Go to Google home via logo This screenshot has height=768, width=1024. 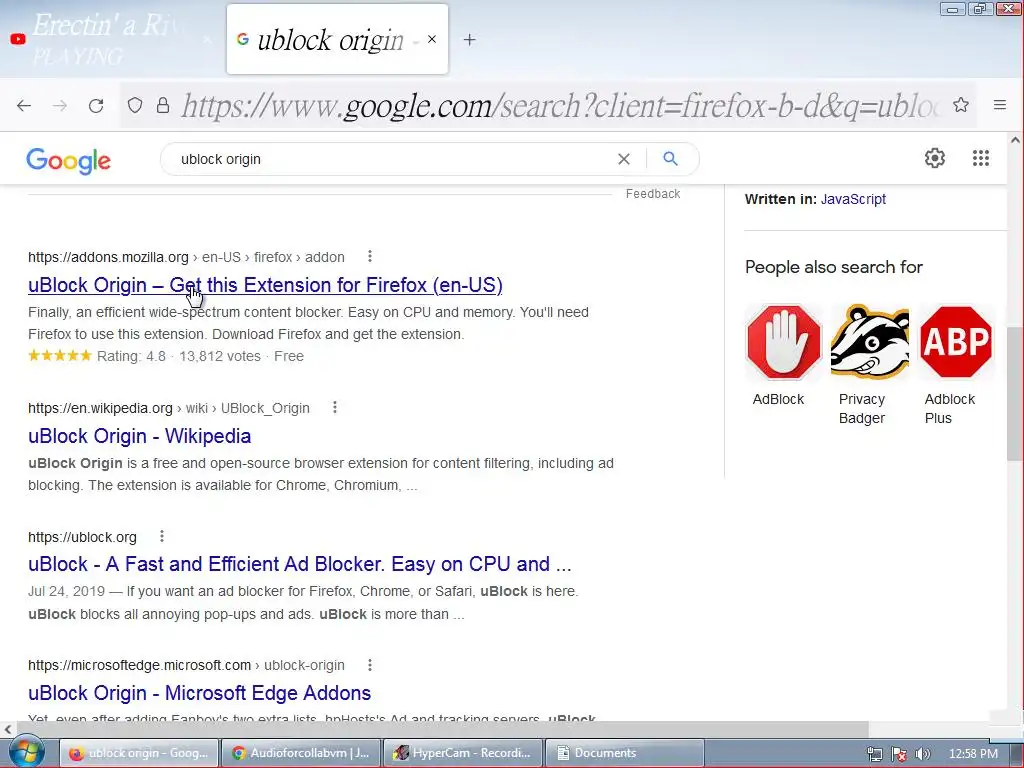(69, 160)
